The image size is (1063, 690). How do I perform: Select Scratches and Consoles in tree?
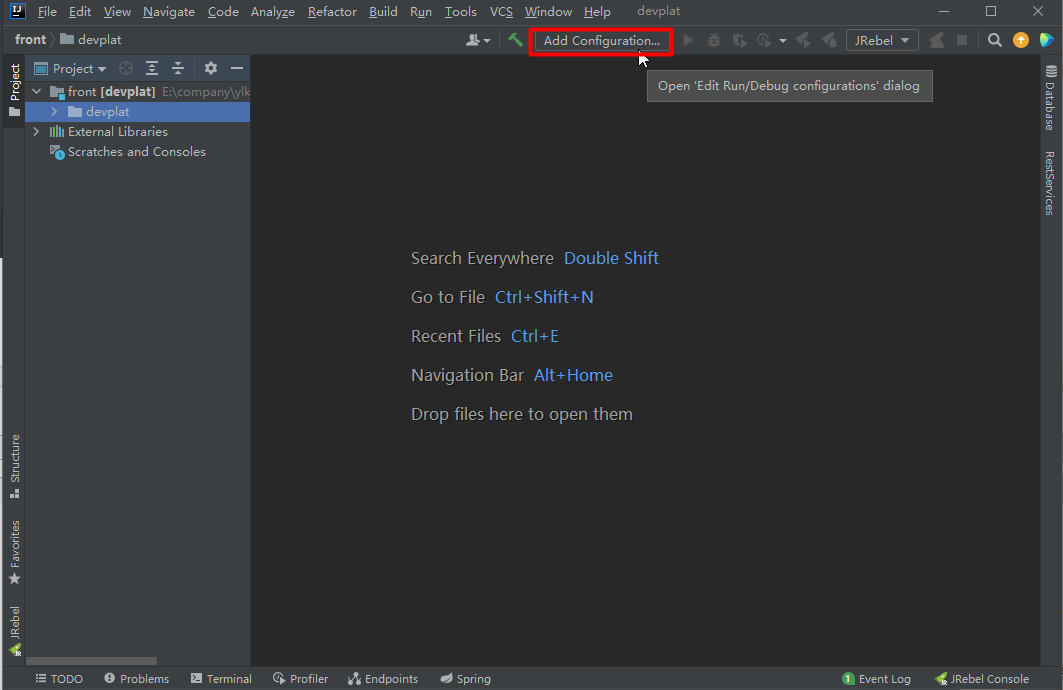(x=136, y=152)
